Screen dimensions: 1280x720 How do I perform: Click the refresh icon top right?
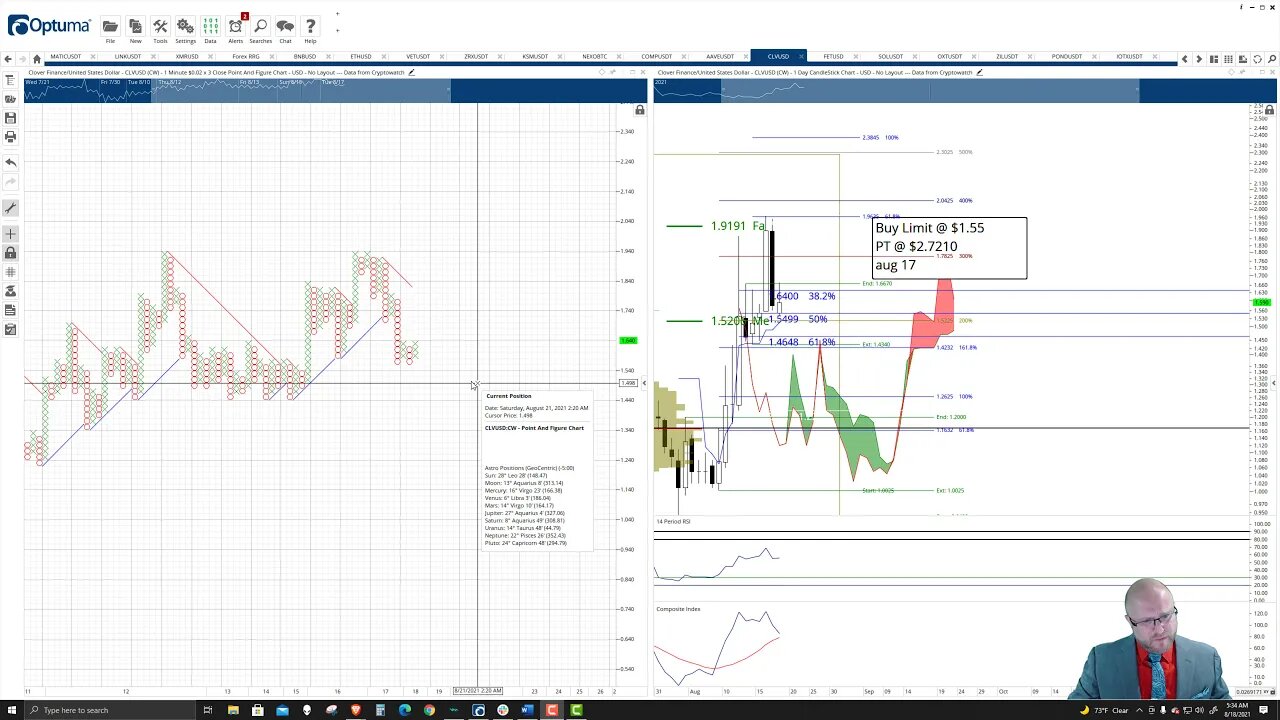click(x=1257, y=58)
